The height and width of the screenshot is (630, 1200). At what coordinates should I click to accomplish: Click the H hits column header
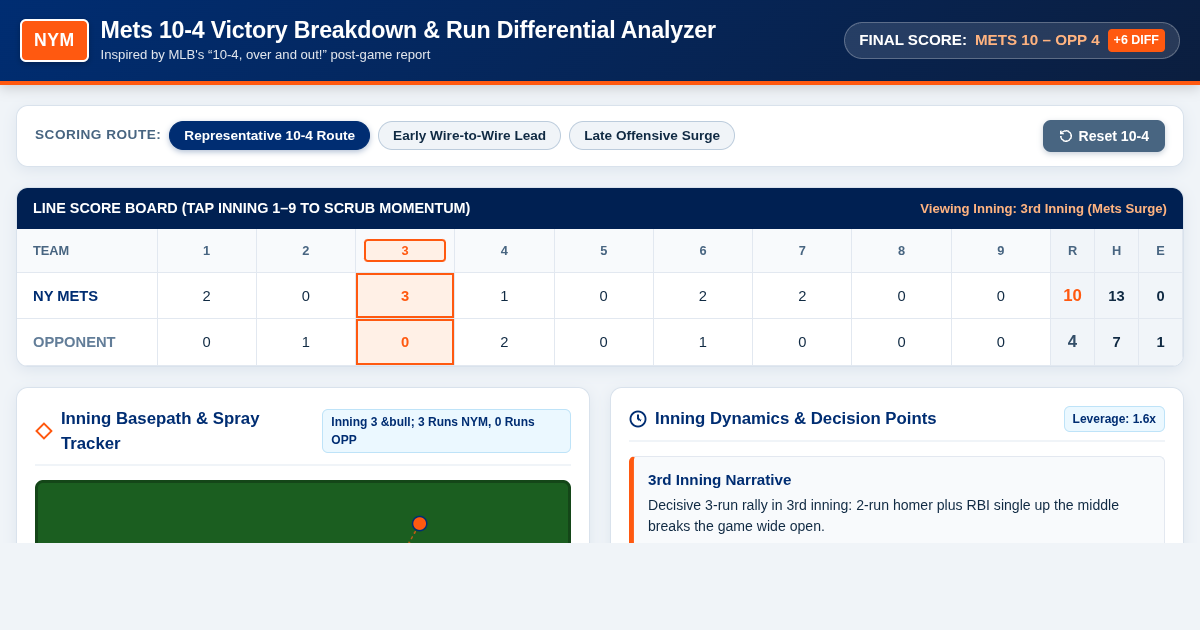point(1116,251)
